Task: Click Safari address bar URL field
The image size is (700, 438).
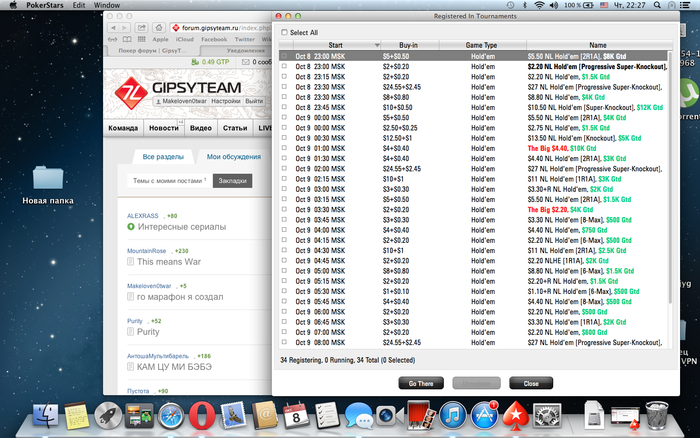Action: (221, 28)
